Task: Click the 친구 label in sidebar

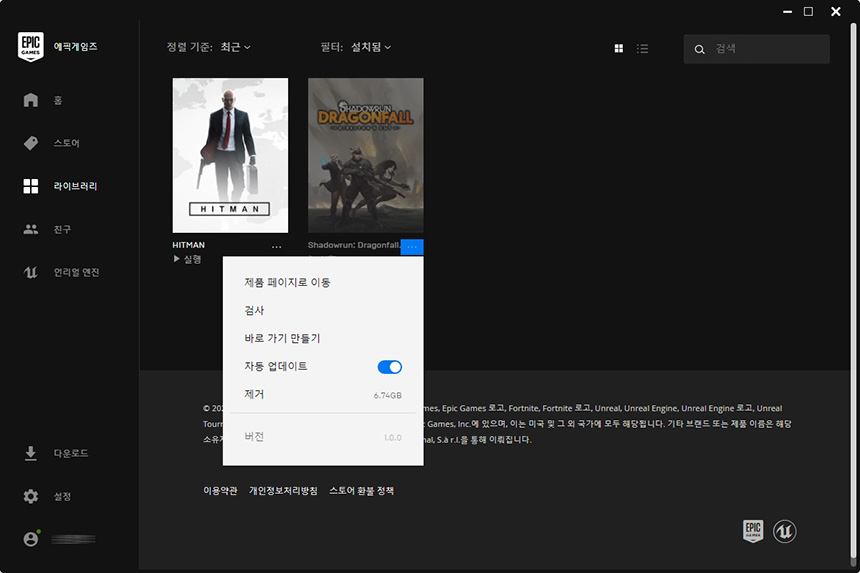Action: click(62, 229)
